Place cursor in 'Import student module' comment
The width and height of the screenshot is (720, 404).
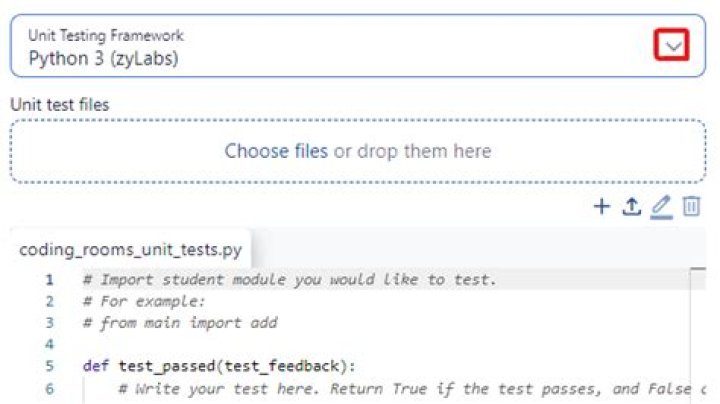(x=290, y=280)
